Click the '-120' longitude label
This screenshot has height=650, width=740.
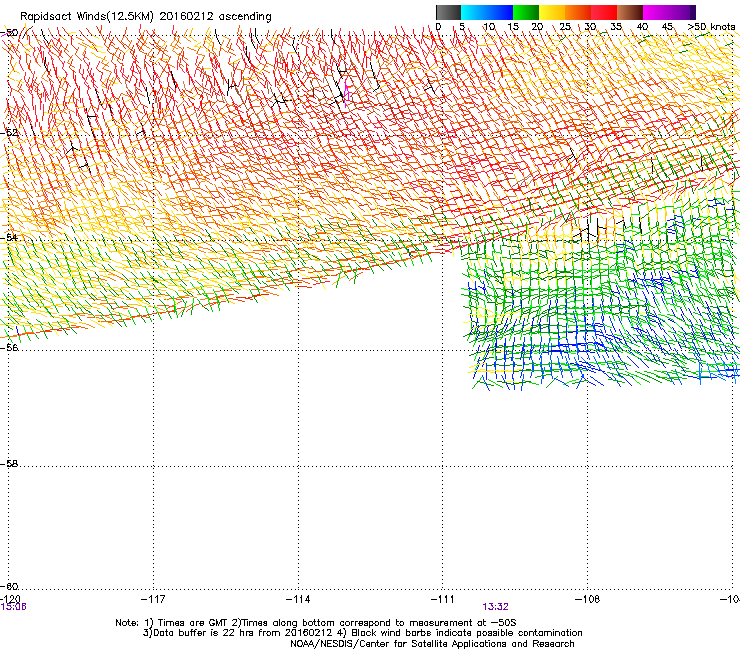pyautogui.click(x=10, y=599)
